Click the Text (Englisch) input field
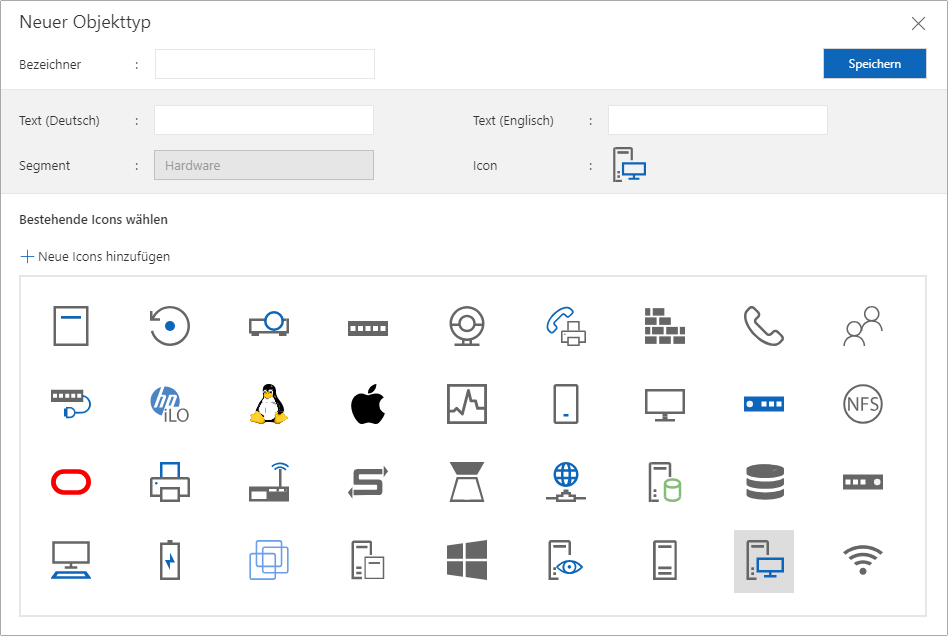This screenshot has height=636, width=948. (718, 119)
